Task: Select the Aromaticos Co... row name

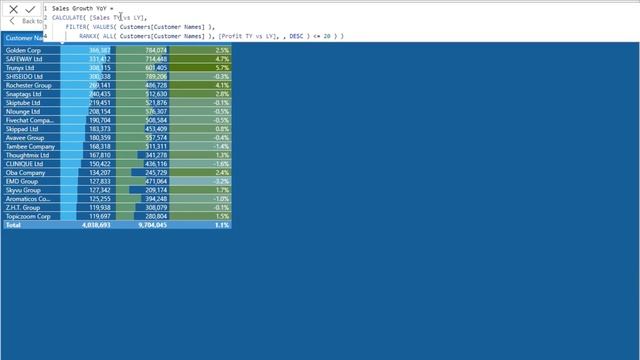Action: 28,199
